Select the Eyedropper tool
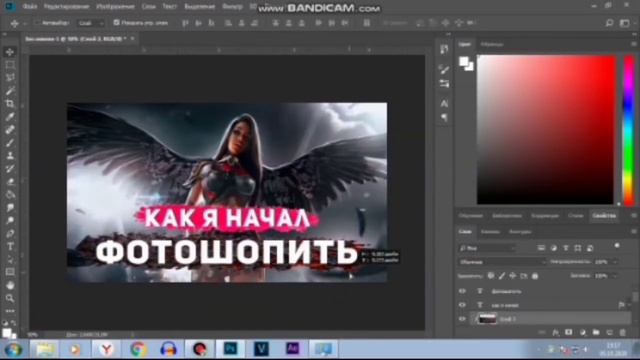 [10, 117]
